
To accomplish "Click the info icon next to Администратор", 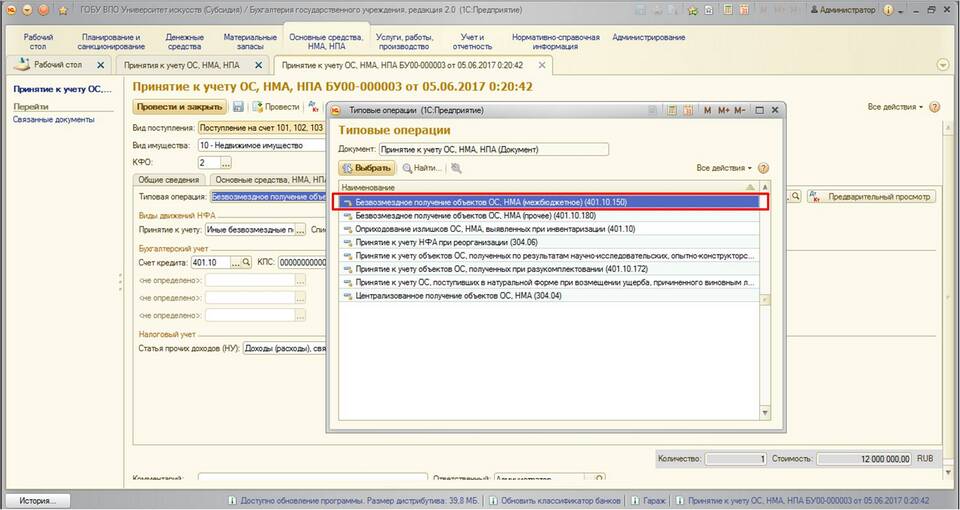I will (888, 10).
